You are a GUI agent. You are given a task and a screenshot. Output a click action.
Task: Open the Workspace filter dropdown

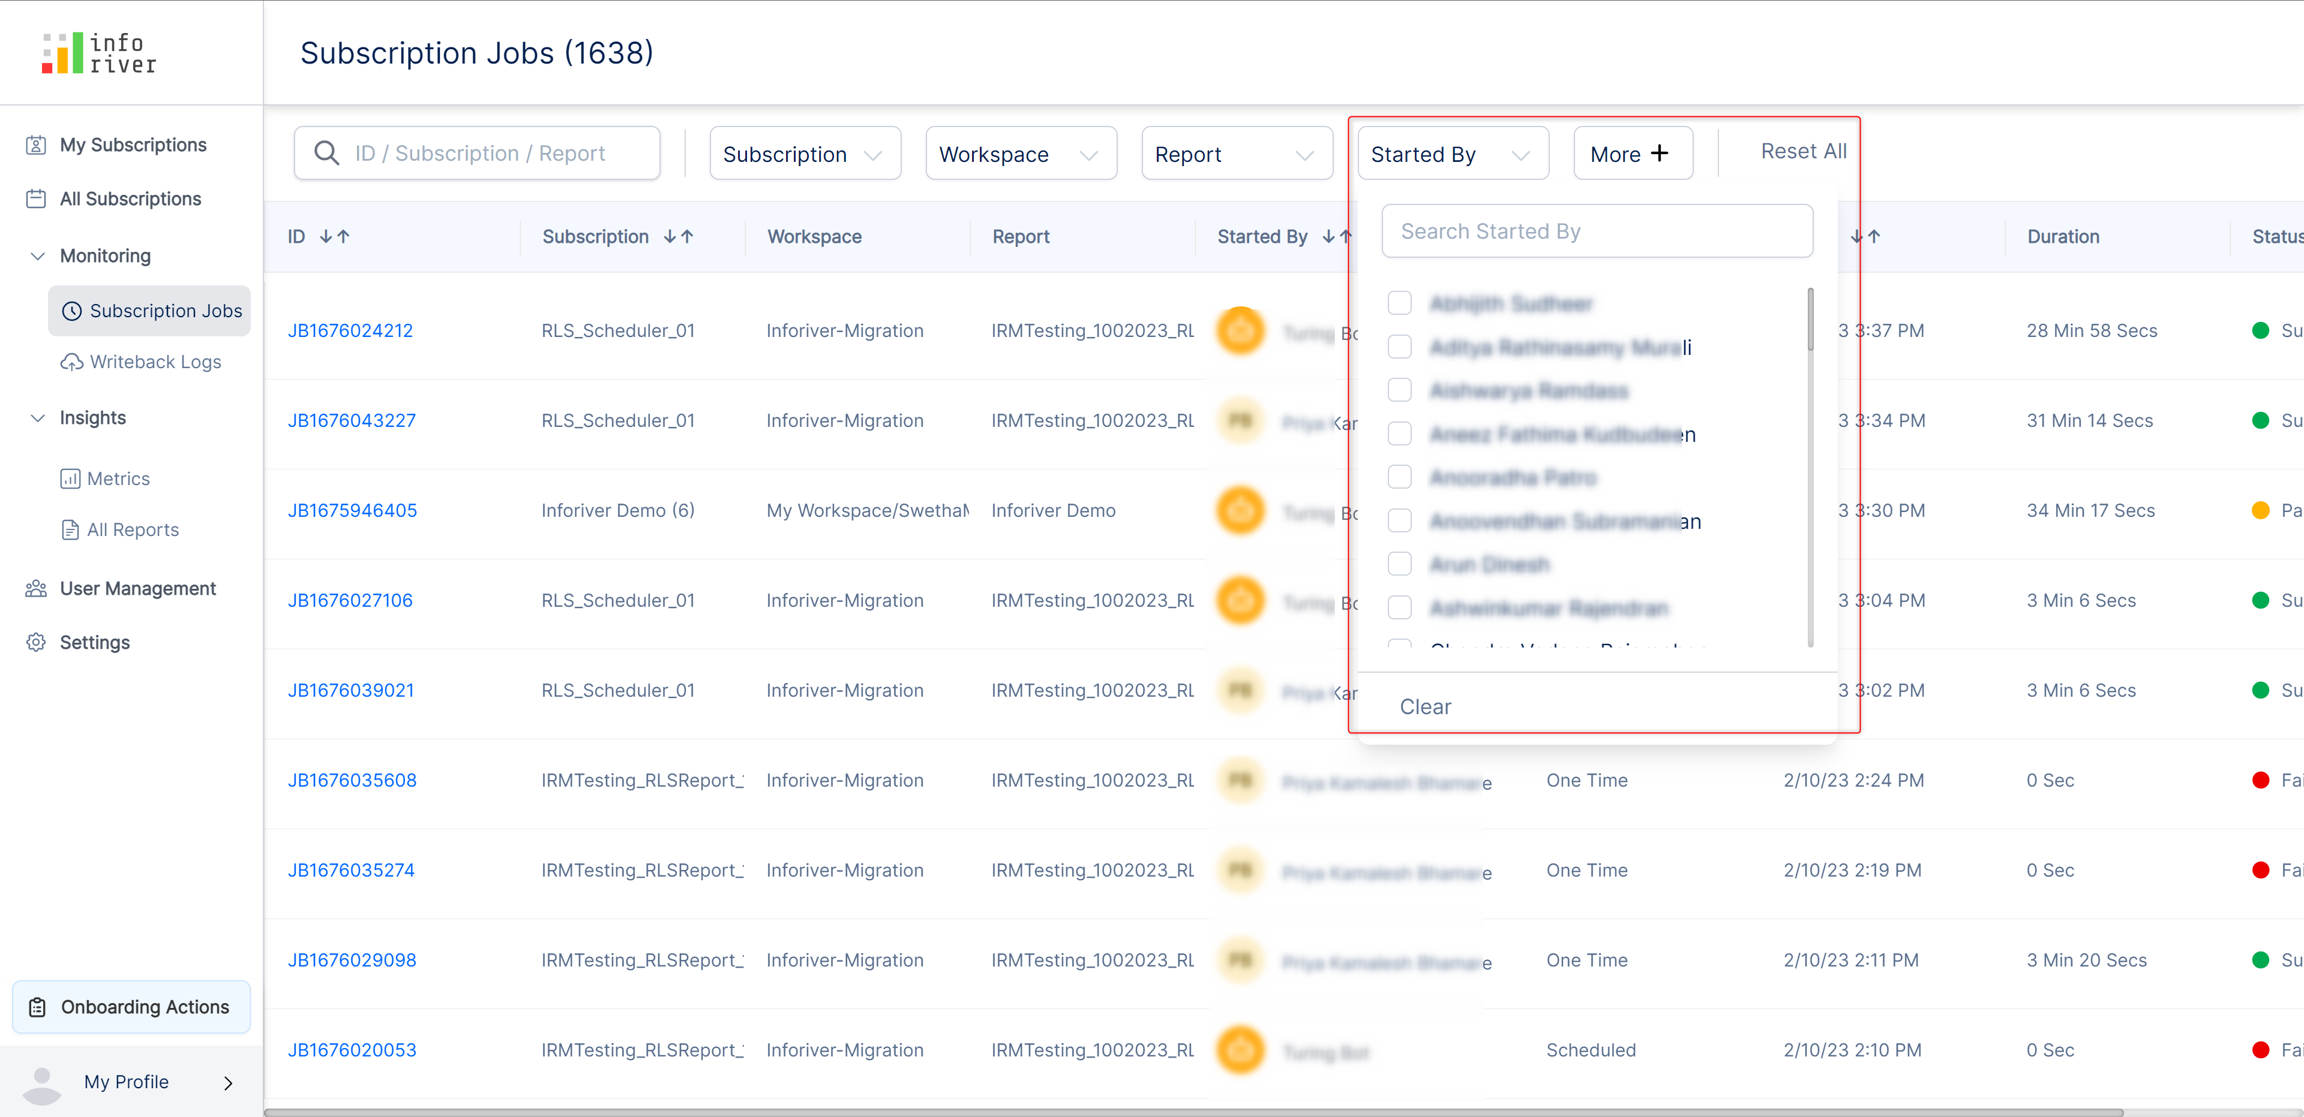point(1020,154)
